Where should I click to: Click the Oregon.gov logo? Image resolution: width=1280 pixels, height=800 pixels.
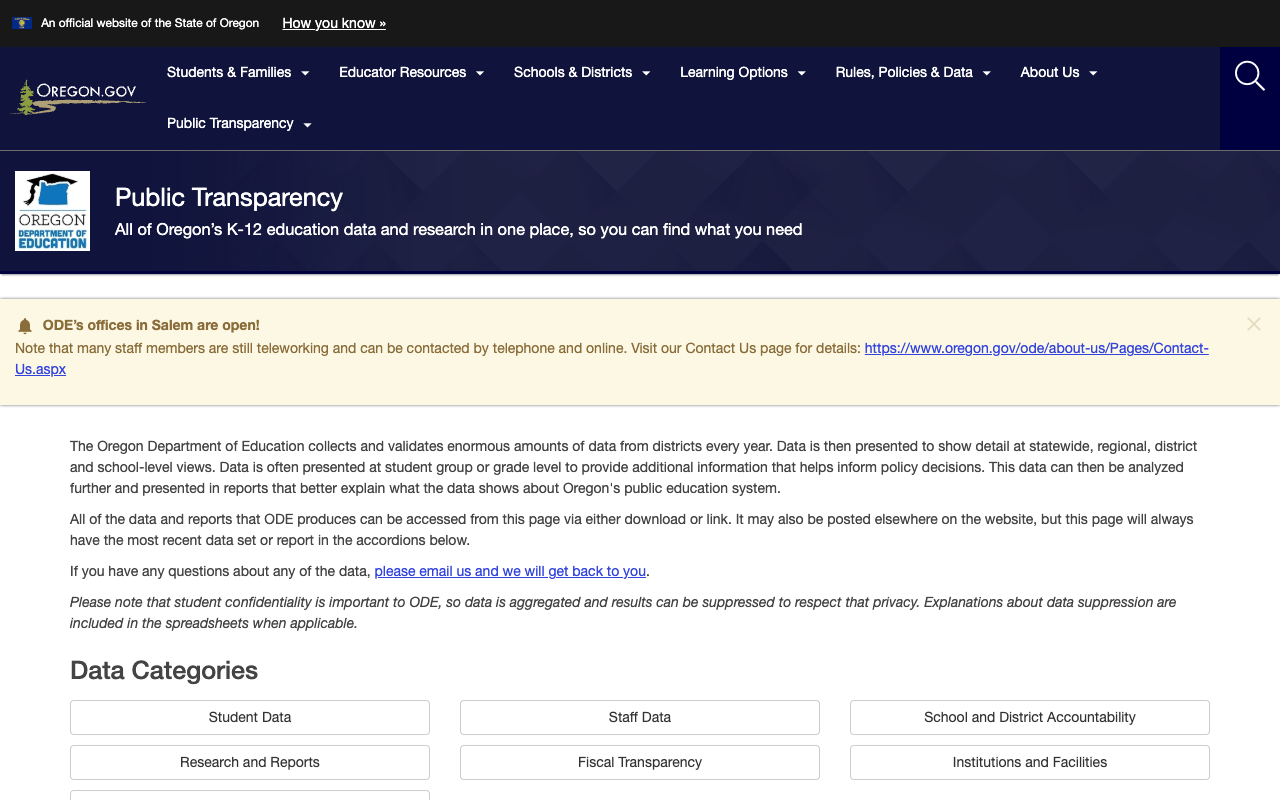(78, 97)
